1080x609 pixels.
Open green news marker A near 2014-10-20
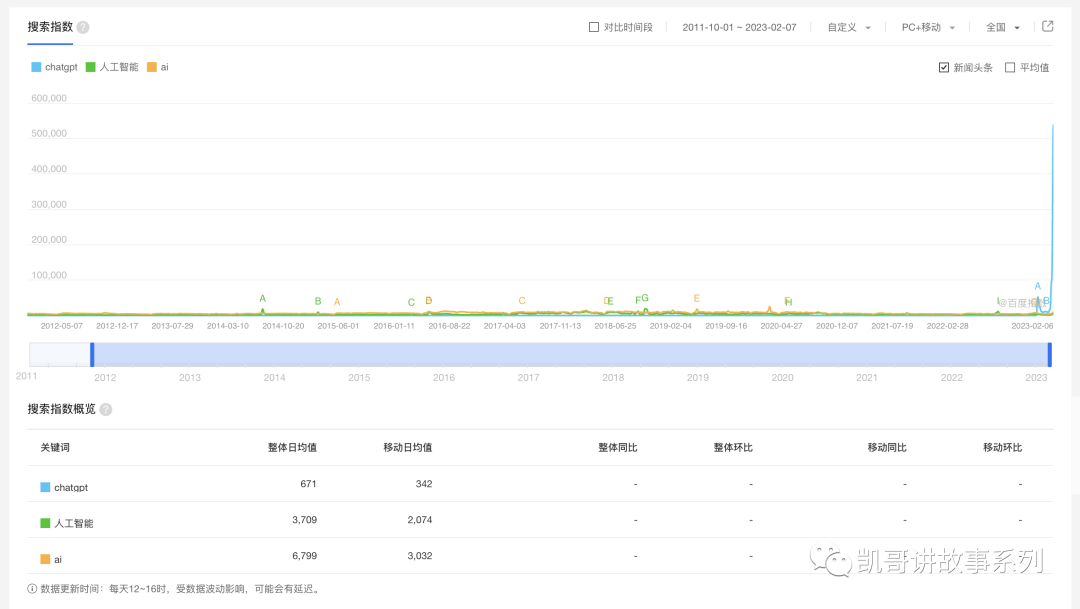(x=262, y=298)
